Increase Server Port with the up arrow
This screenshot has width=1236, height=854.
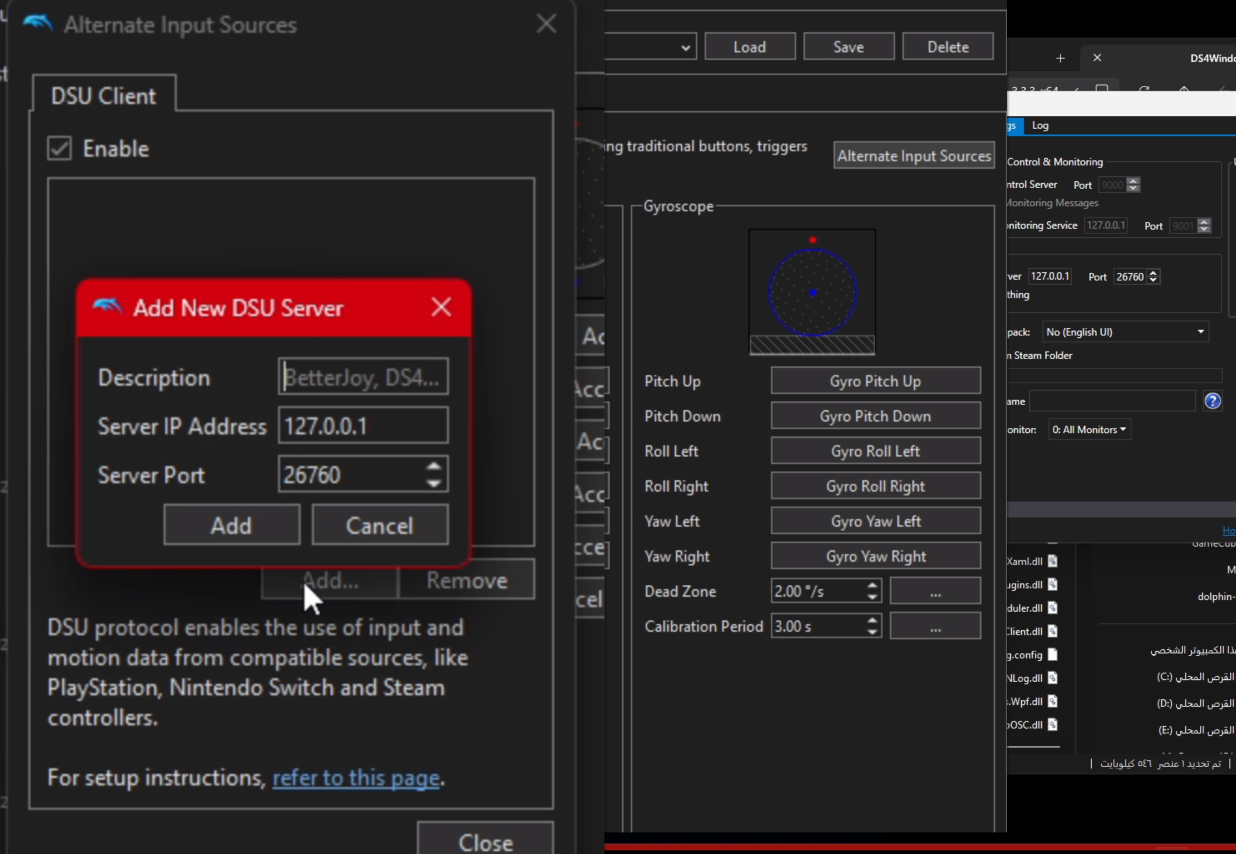434,466
